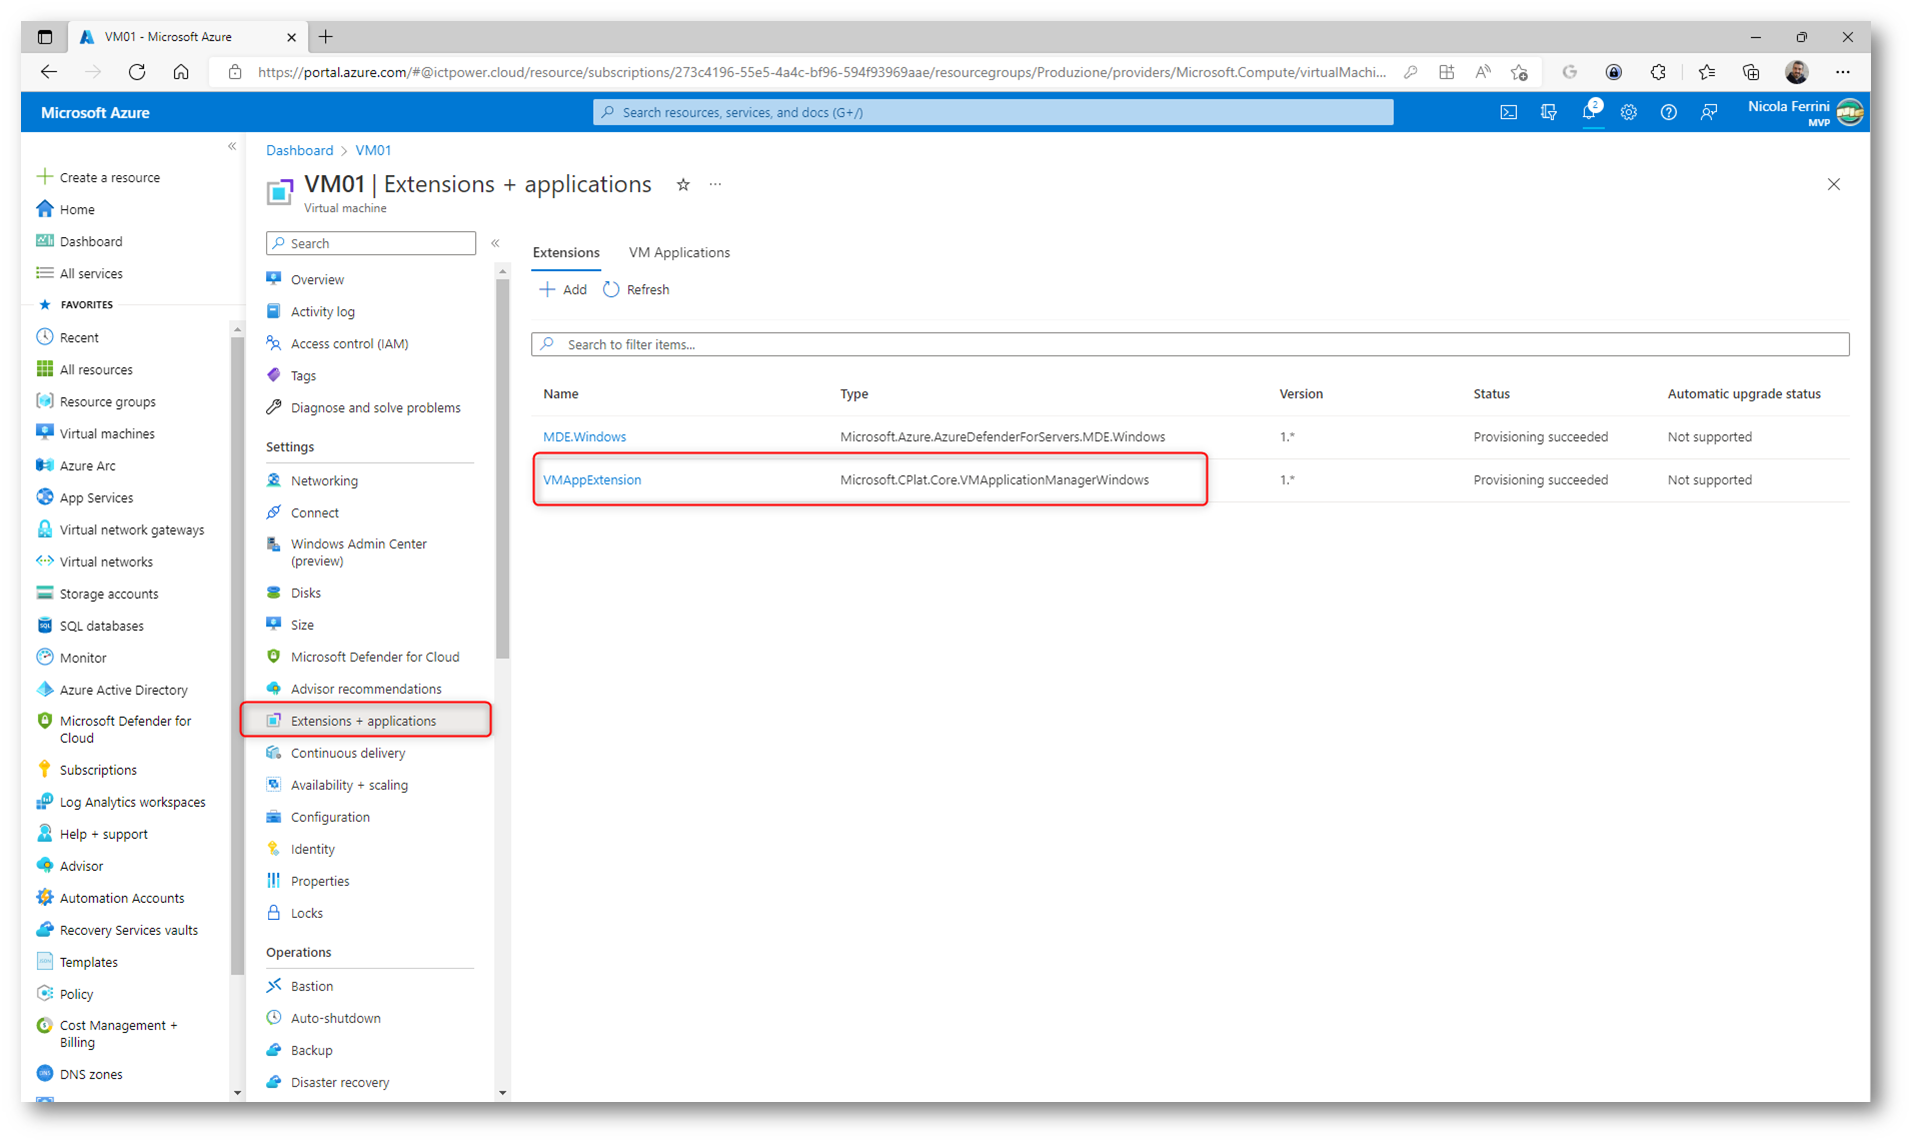Sort by Name column header

(560, 394)
